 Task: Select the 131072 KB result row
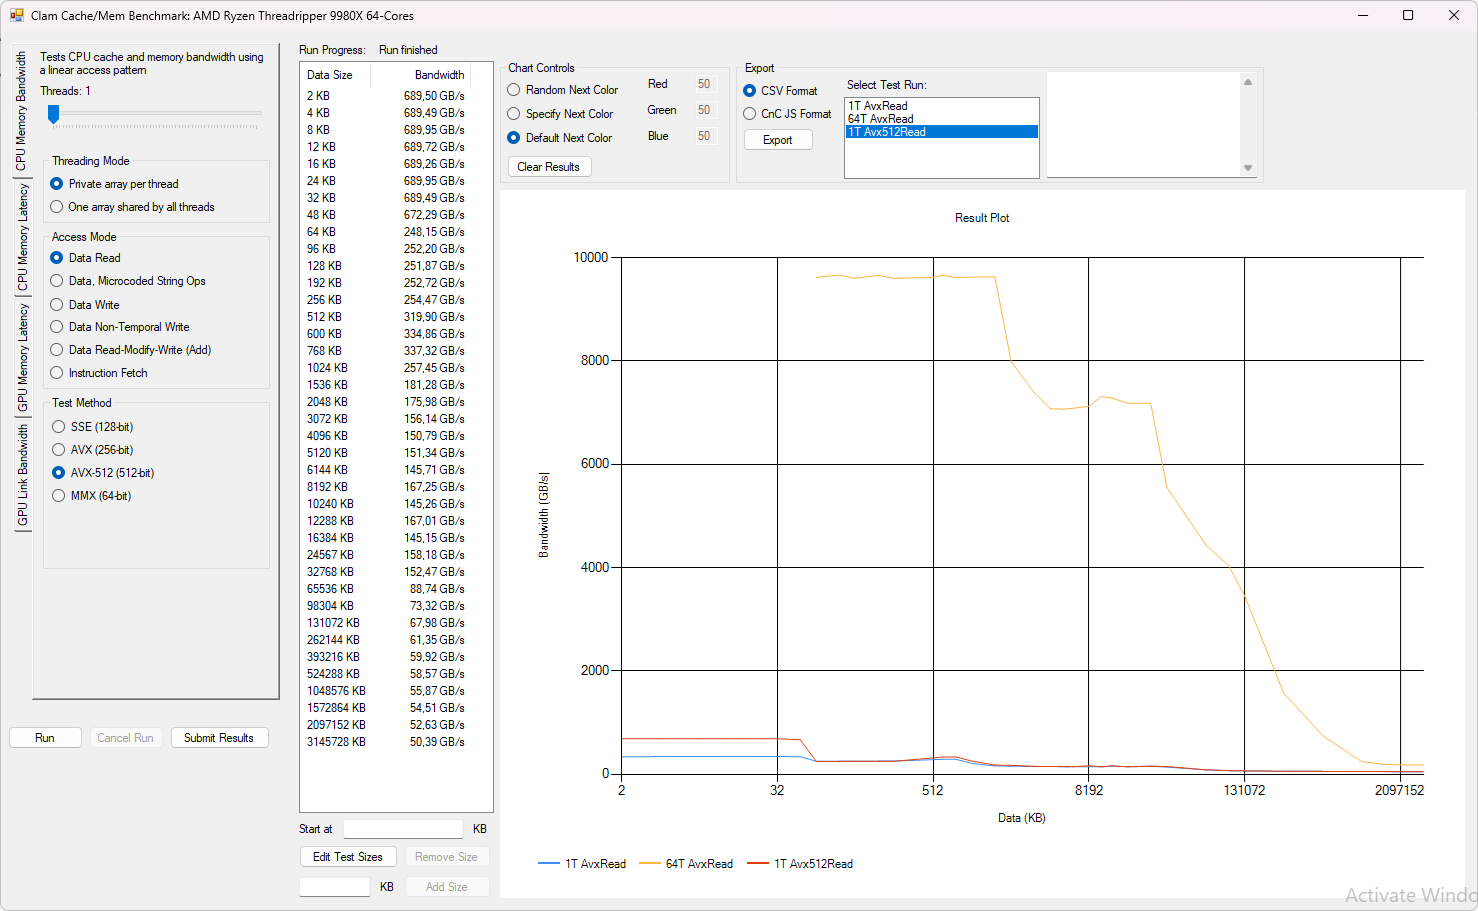coord(386,623)
